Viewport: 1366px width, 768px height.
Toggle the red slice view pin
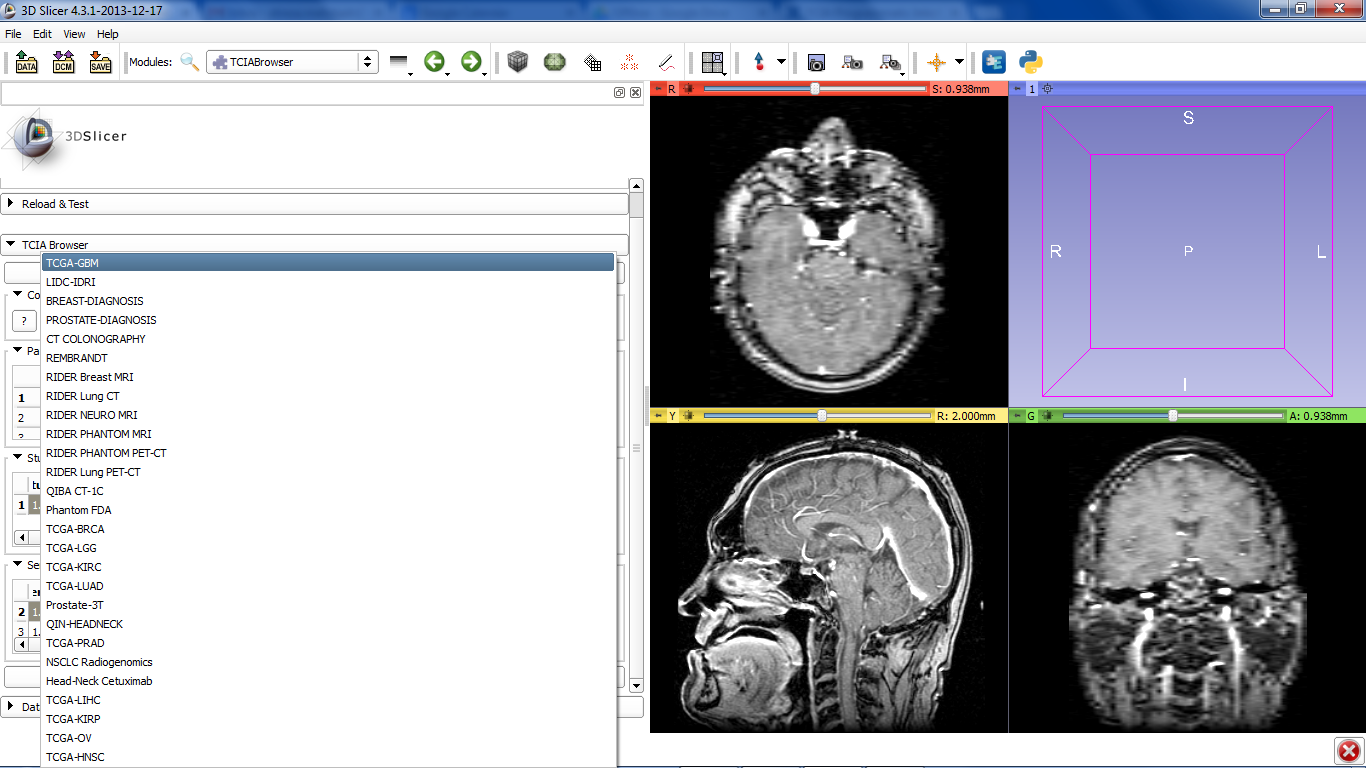(657, 89)
